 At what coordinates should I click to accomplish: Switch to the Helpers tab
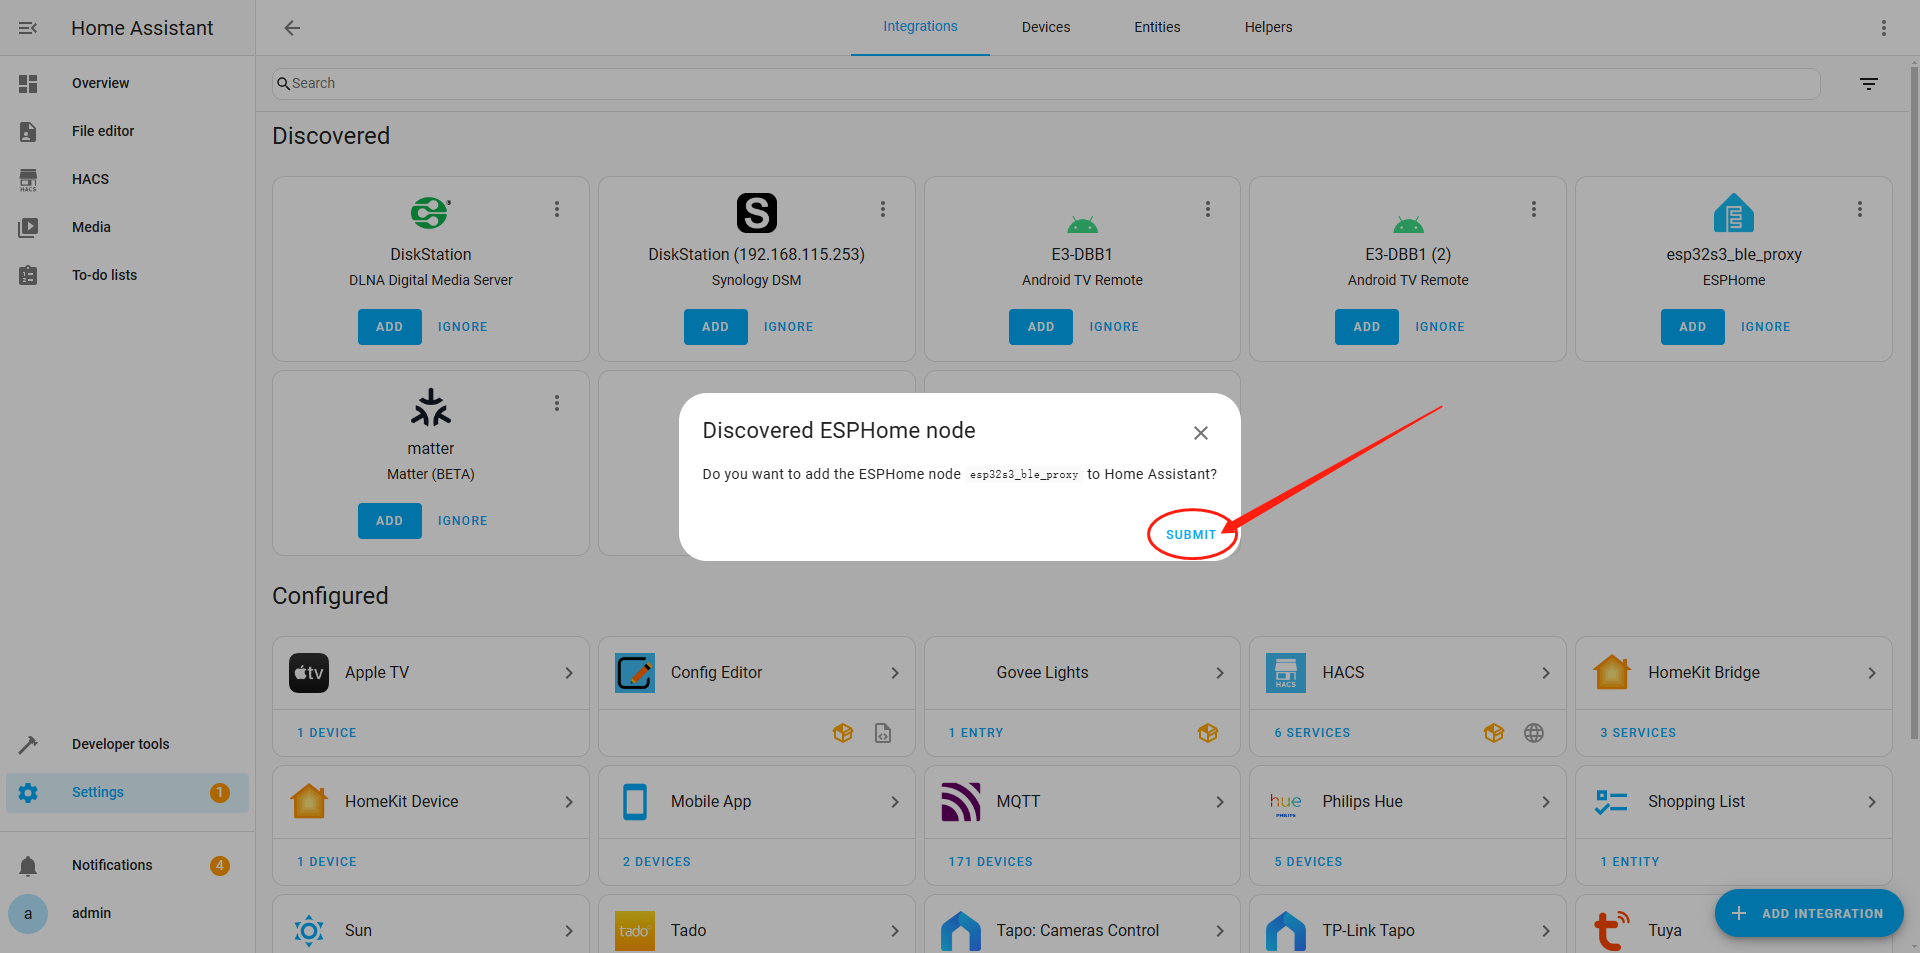pos(1267,27)
